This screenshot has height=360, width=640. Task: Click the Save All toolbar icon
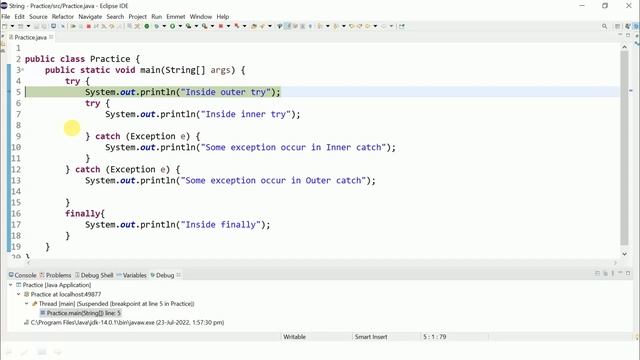pos(44,26)
